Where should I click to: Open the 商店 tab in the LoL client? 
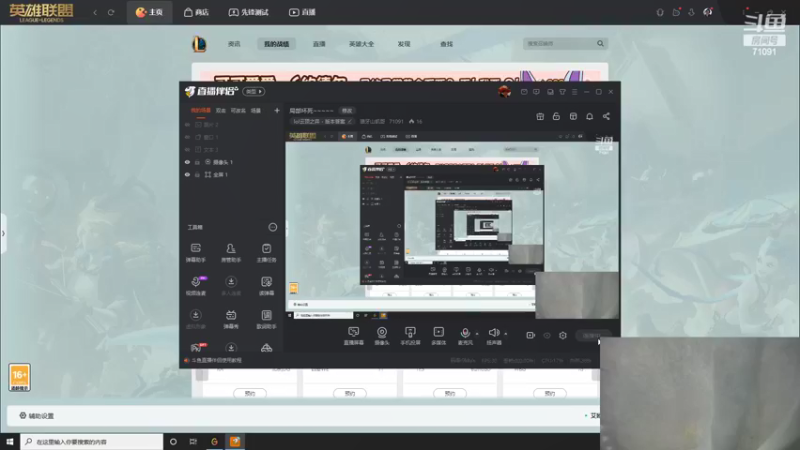[x=196, y=12]
